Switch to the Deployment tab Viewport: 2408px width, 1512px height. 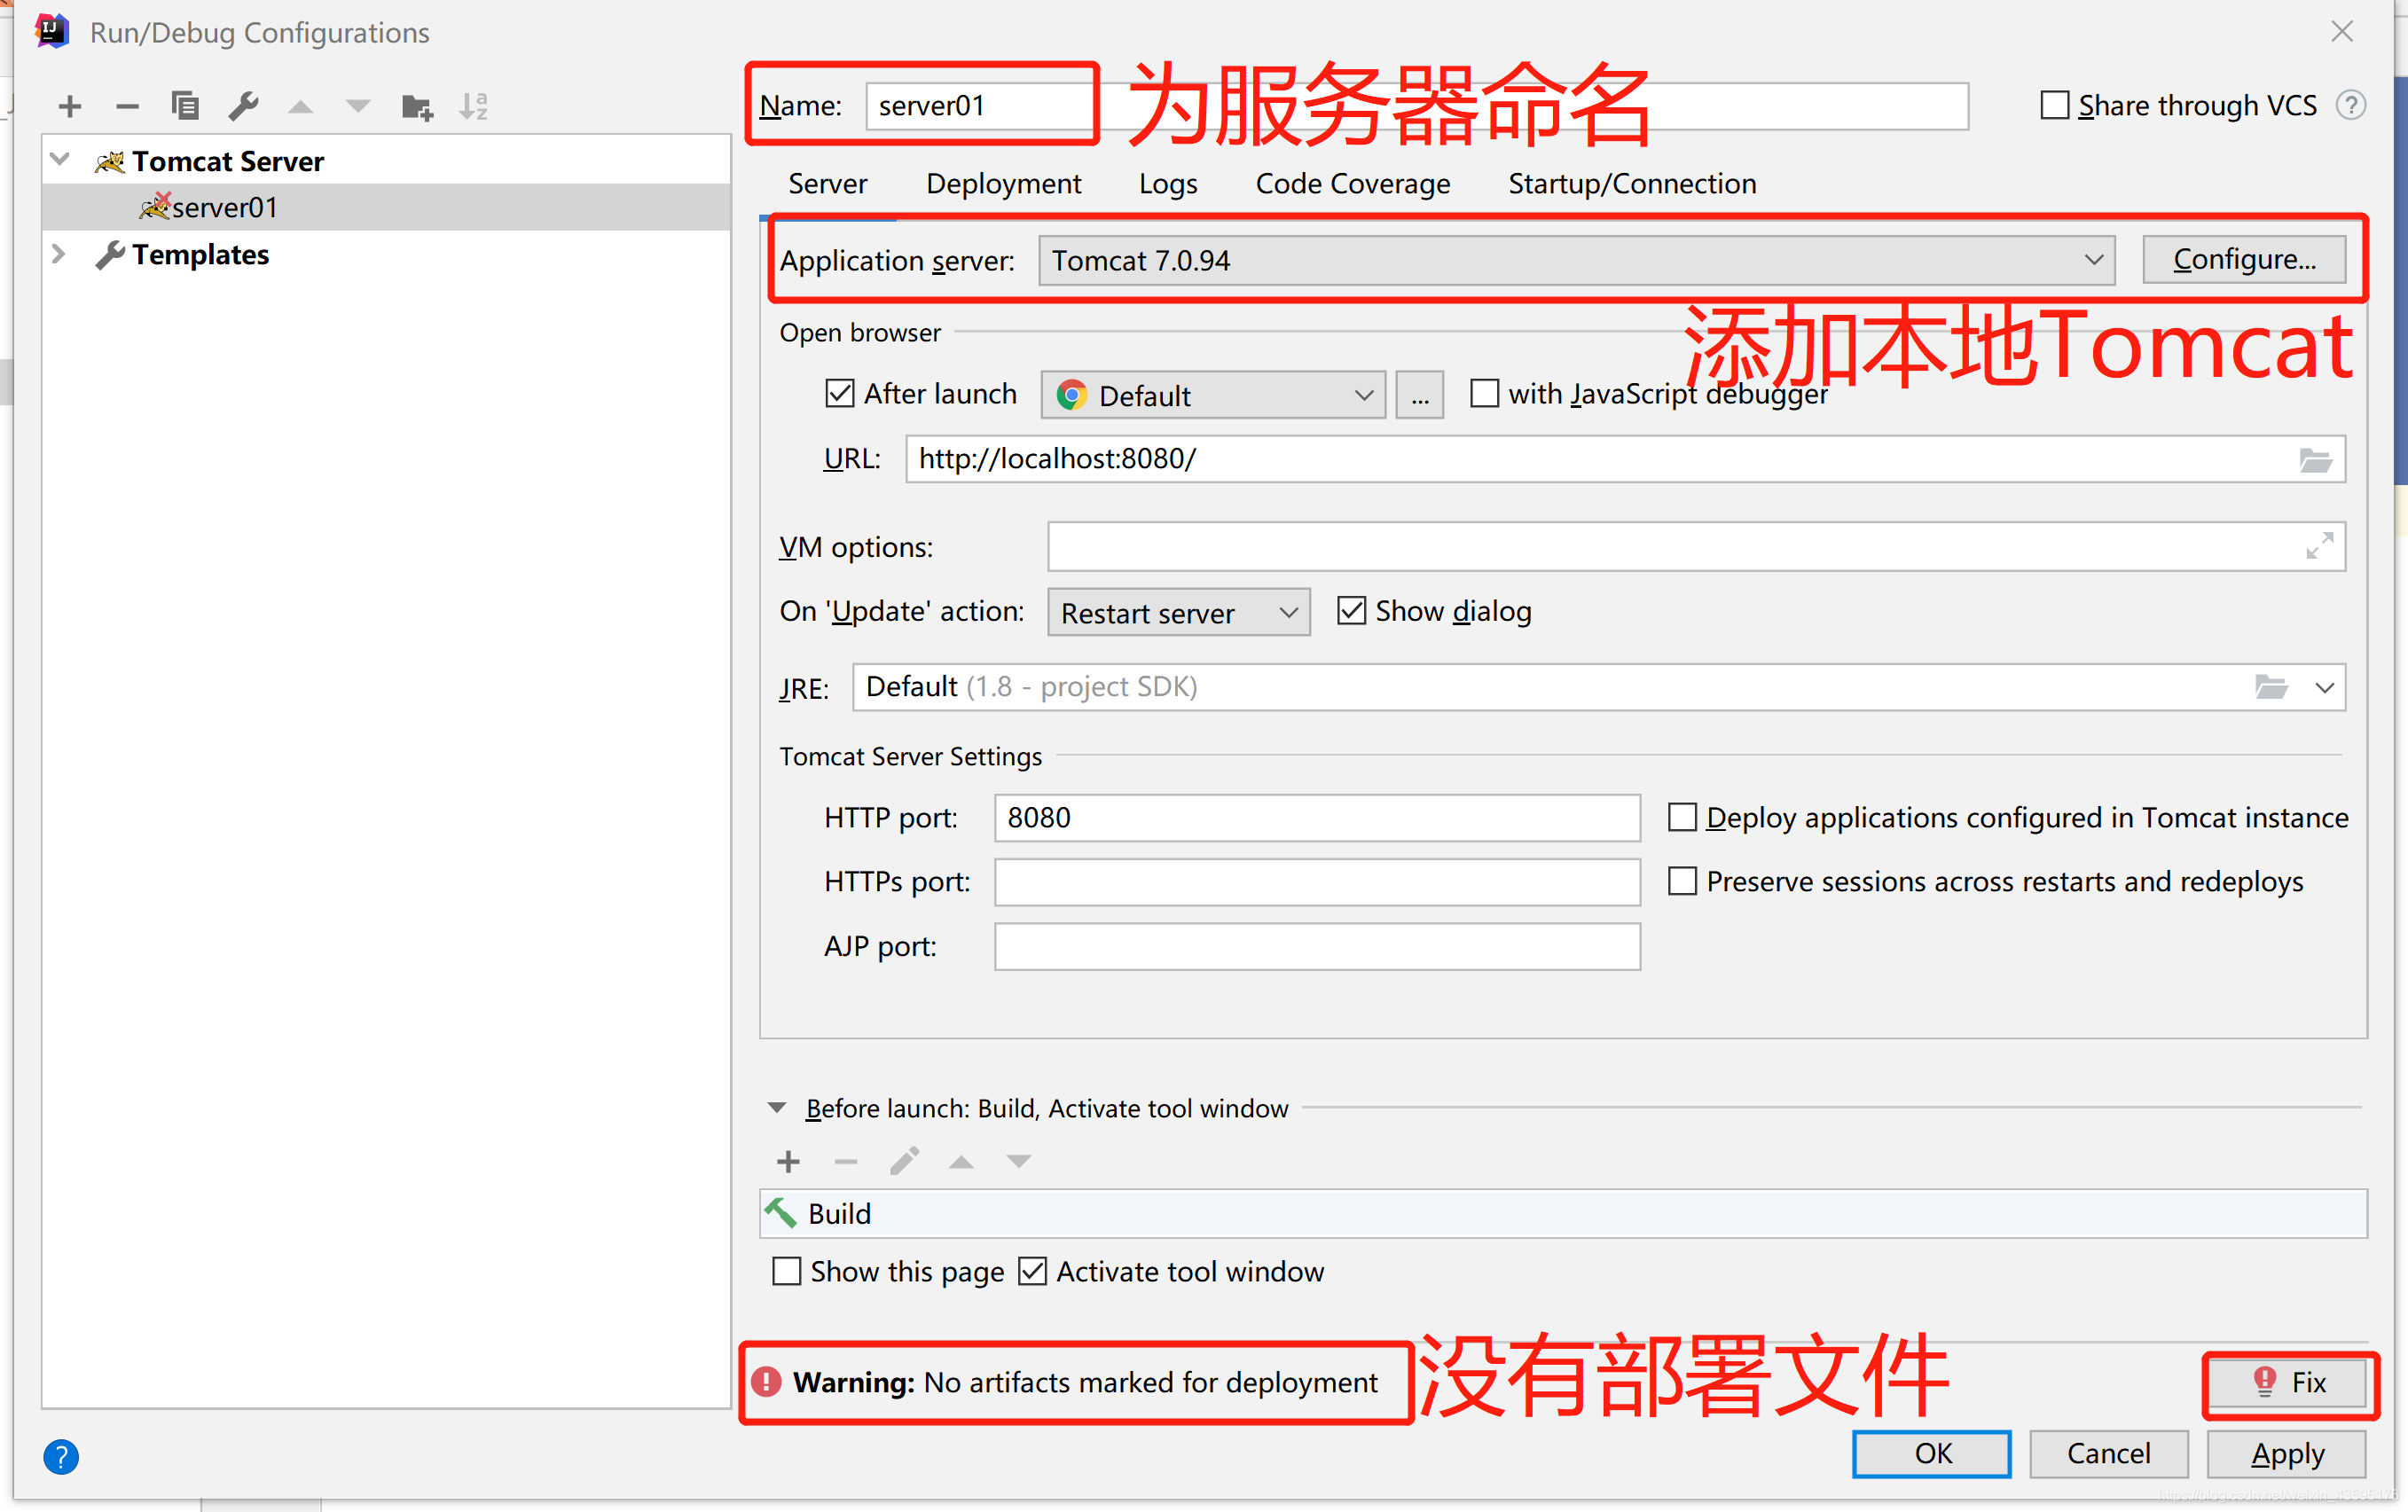(x=1003, y=184)
